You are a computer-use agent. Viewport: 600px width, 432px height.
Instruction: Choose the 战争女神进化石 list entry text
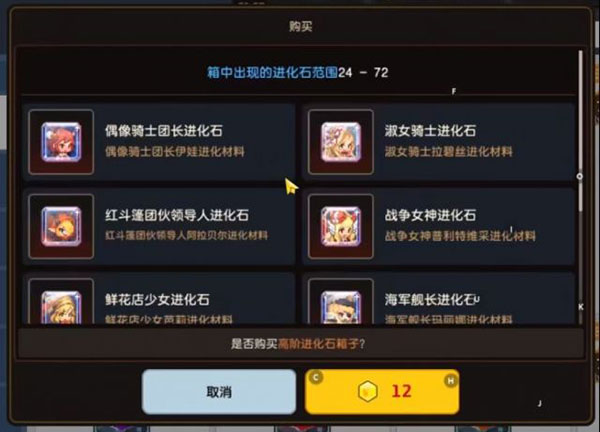(x=430, y=215)
